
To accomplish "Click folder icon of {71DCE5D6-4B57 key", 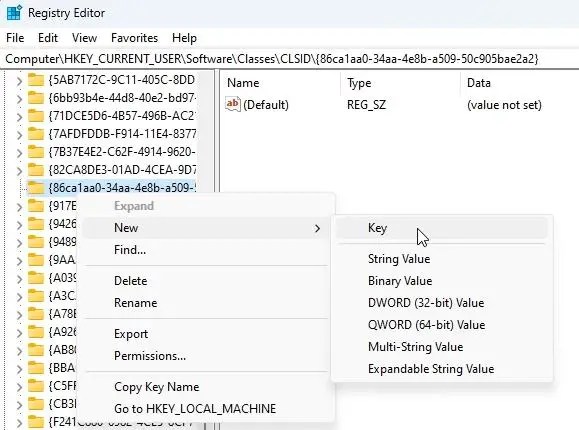I will tap(36, 116).
